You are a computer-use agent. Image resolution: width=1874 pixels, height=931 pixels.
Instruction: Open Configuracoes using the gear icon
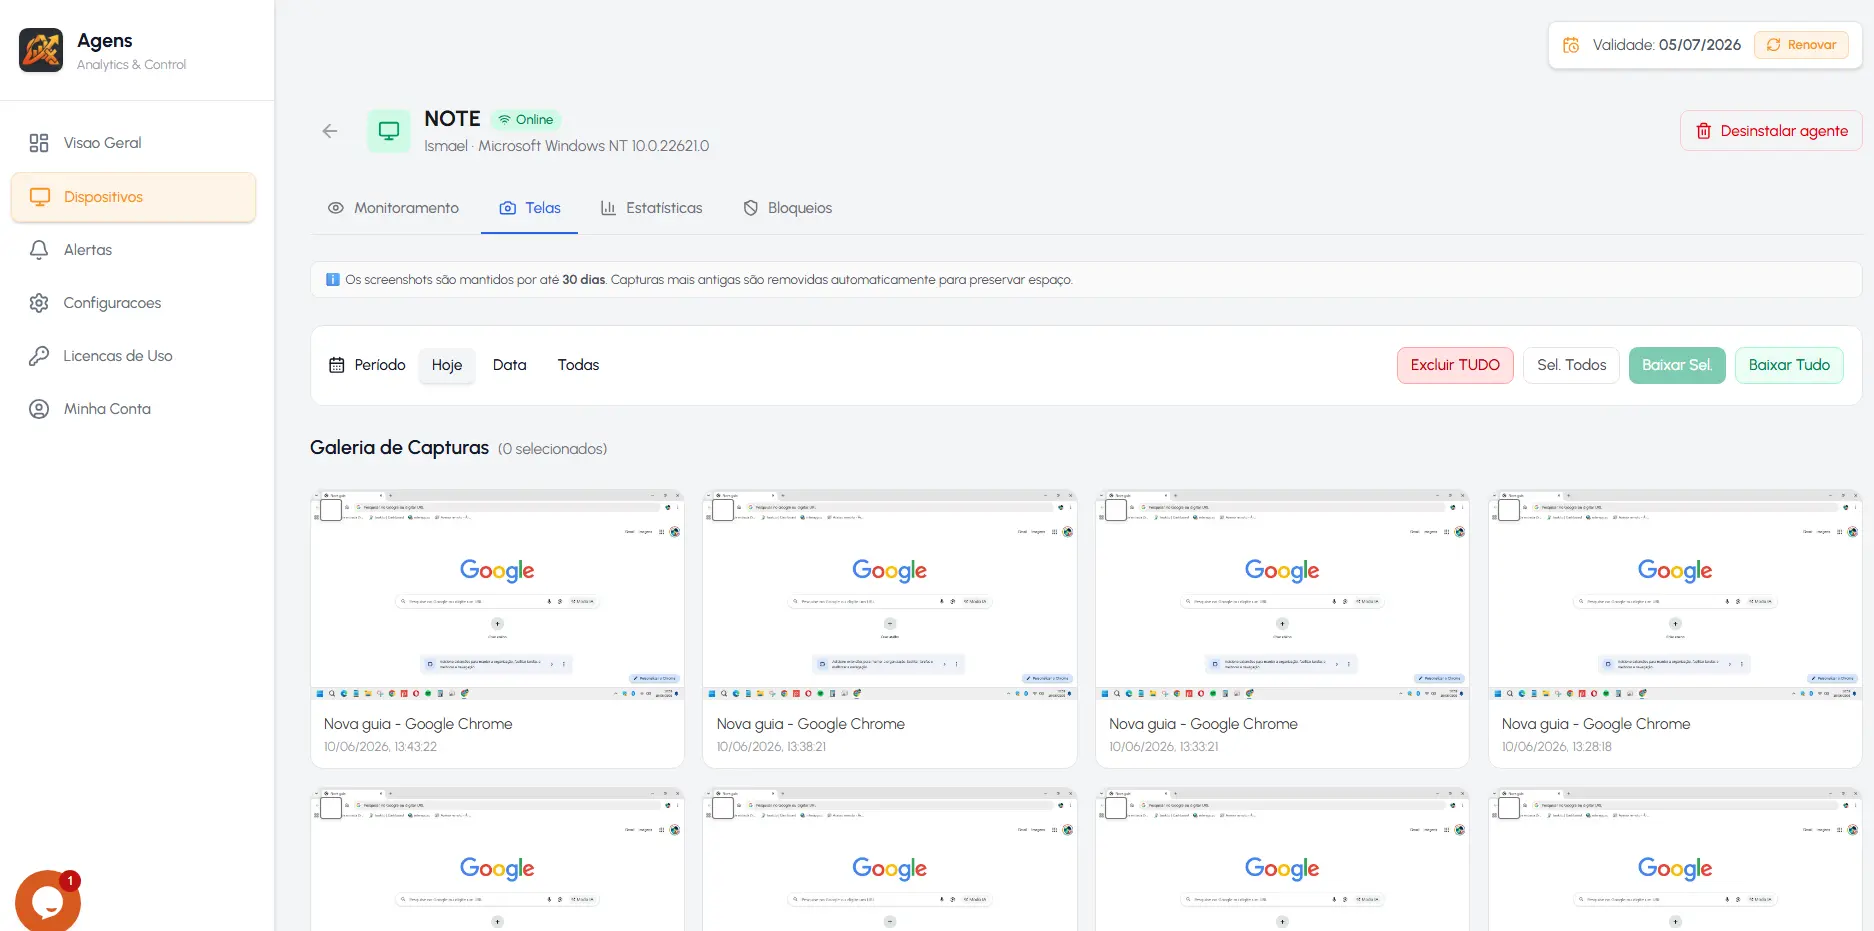click(x=39, y=303)
